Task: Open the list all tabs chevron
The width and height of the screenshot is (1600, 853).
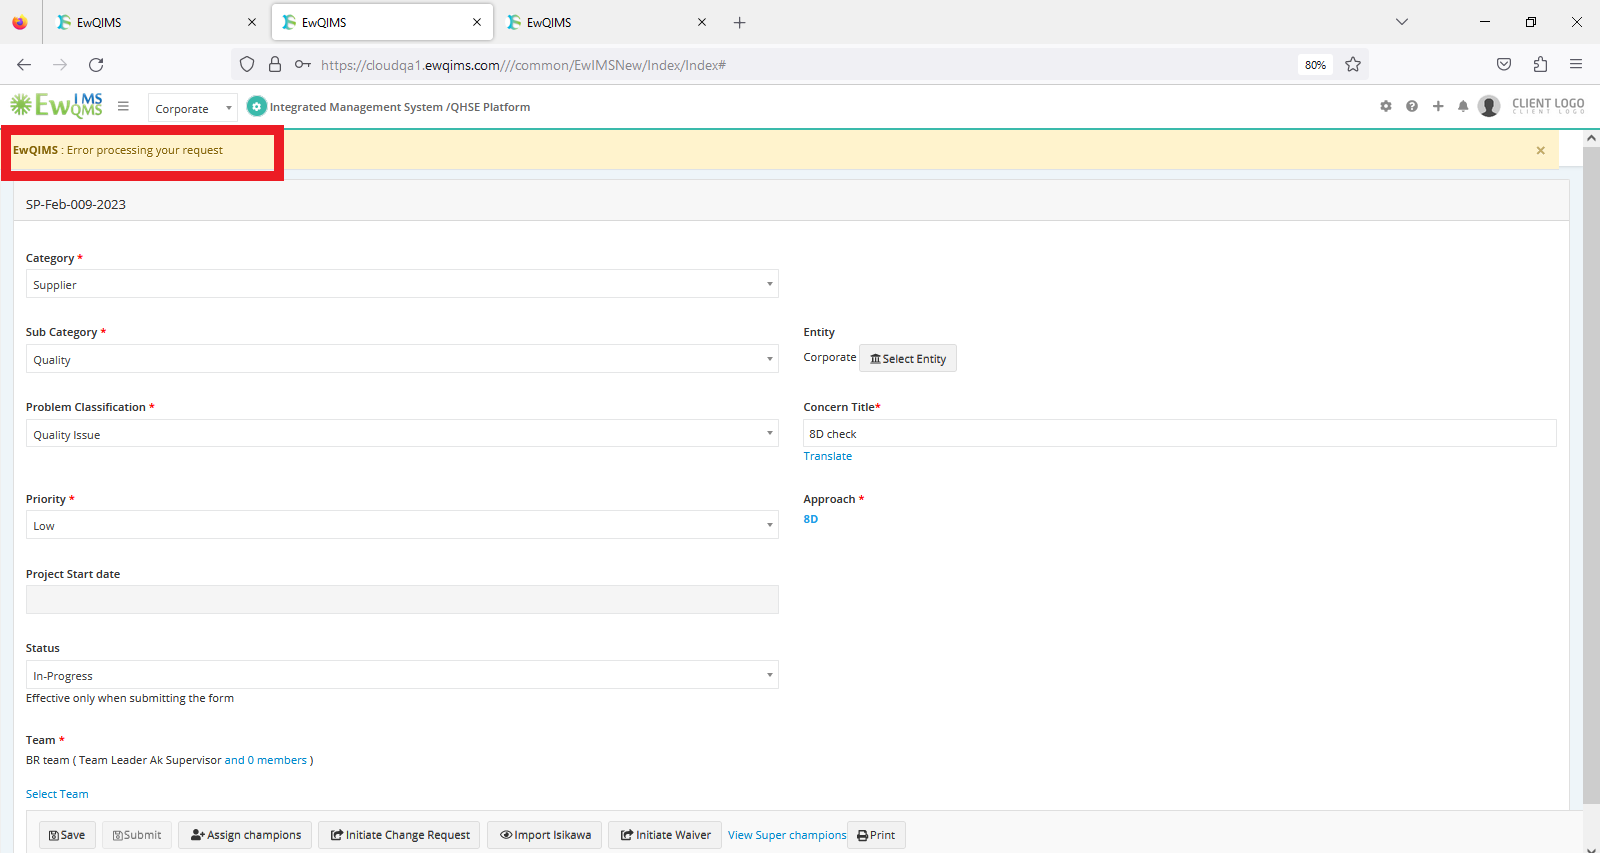Action: [1402, 22]
